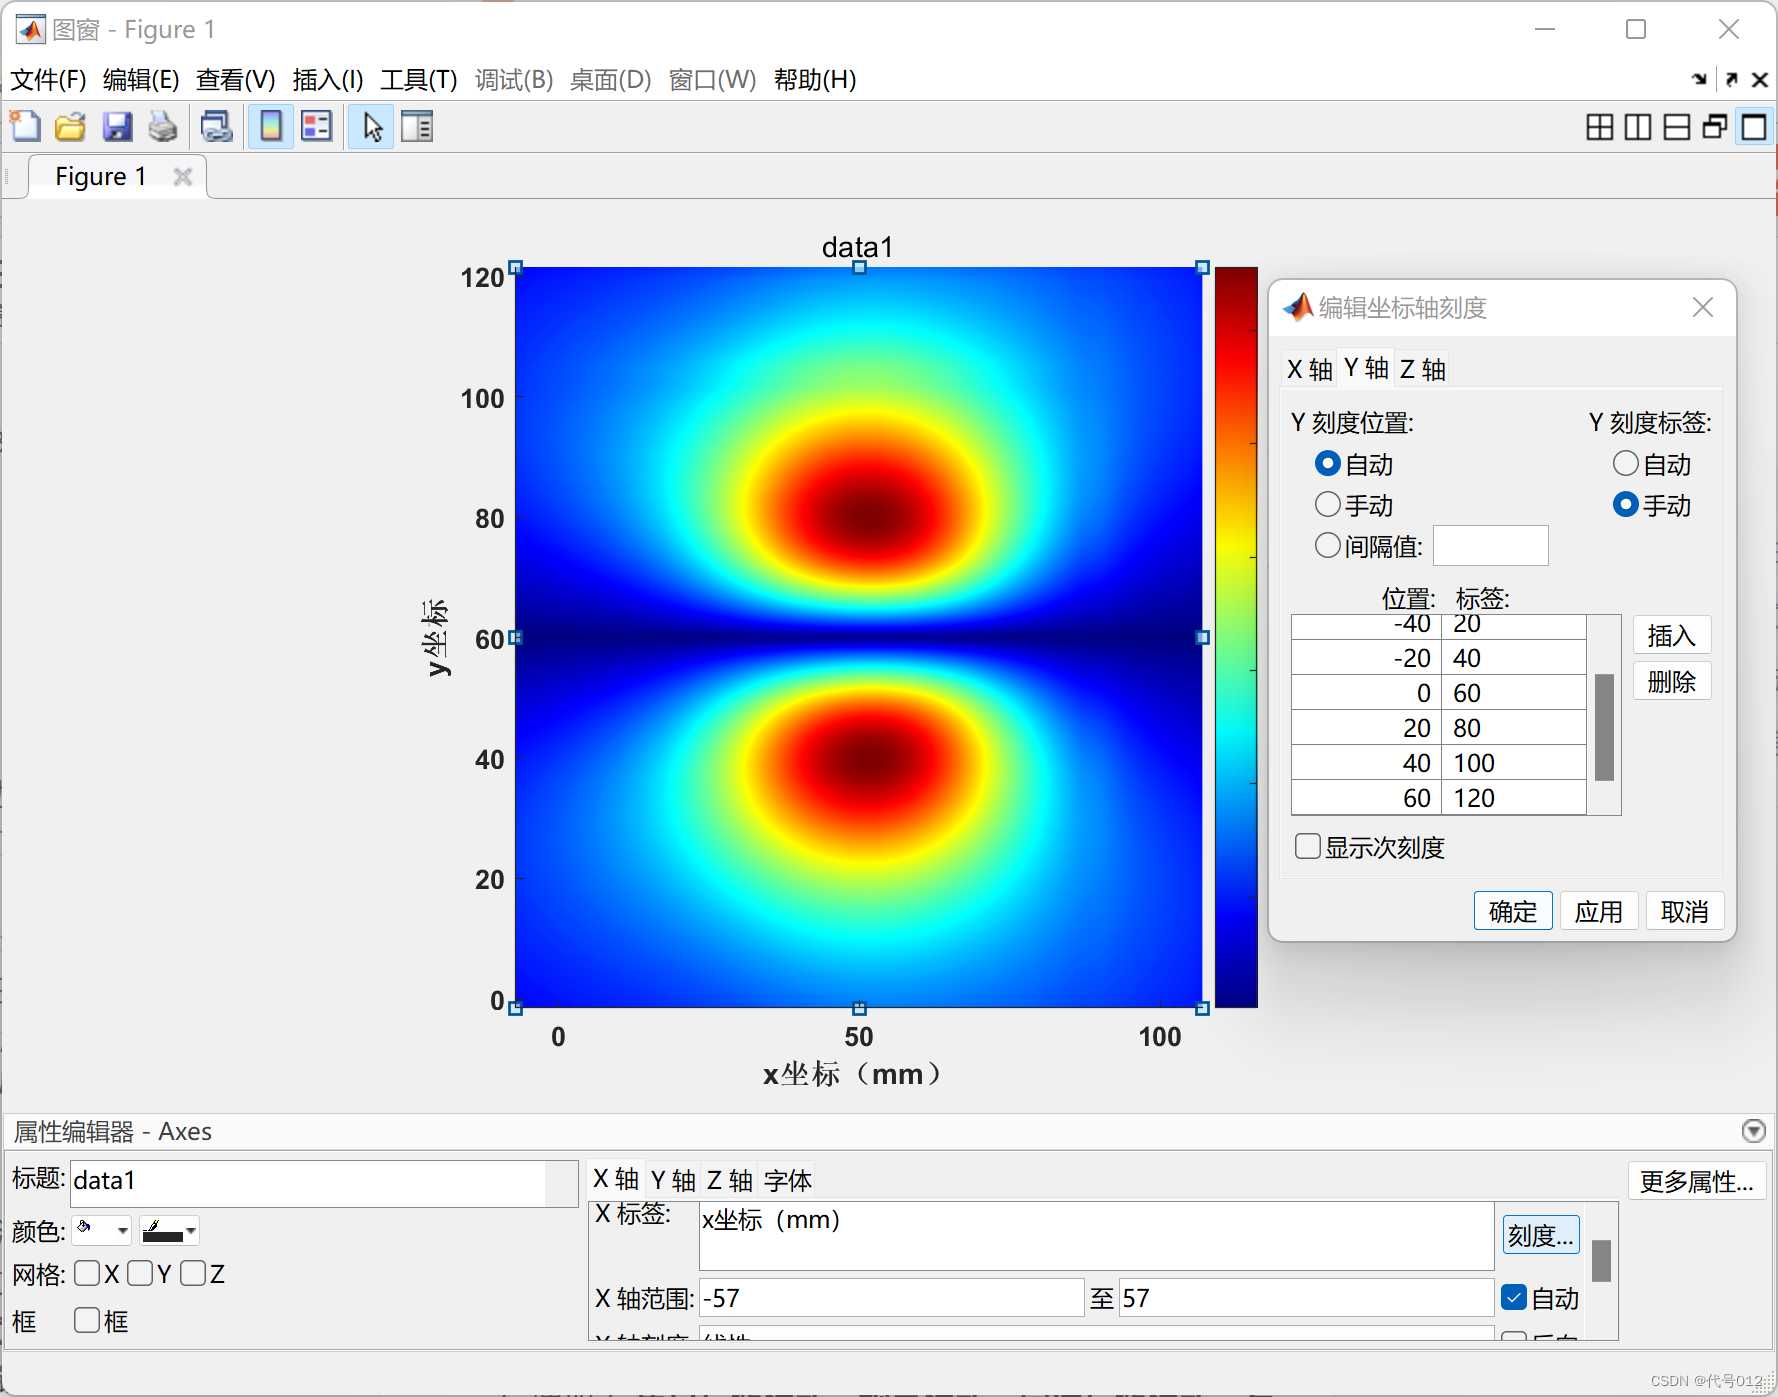Click the 插入 button to add tick
Viewport: 1778px width, 1397px height.
pos(1672,635)
